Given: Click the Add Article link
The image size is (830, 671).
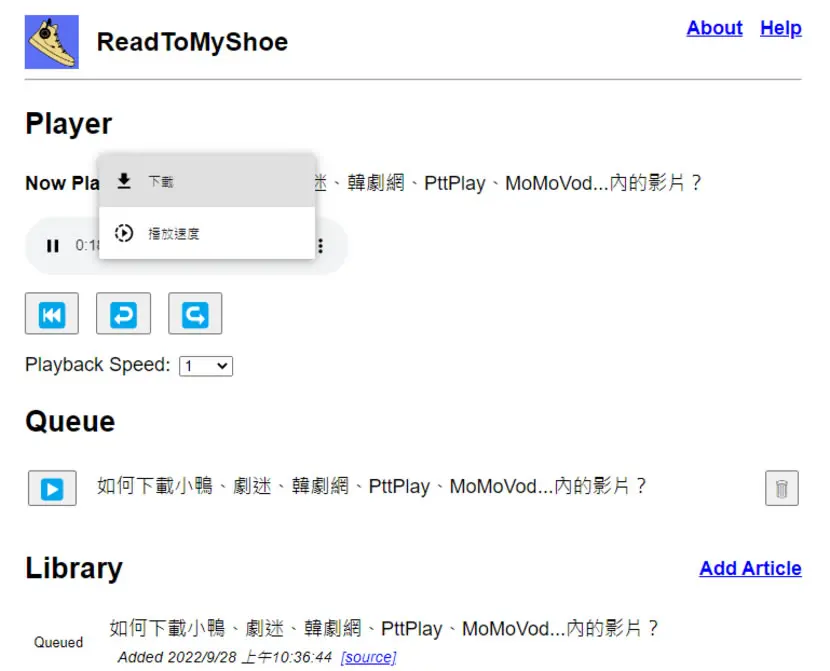Looking at the screenshot, I should coord(750,568).
